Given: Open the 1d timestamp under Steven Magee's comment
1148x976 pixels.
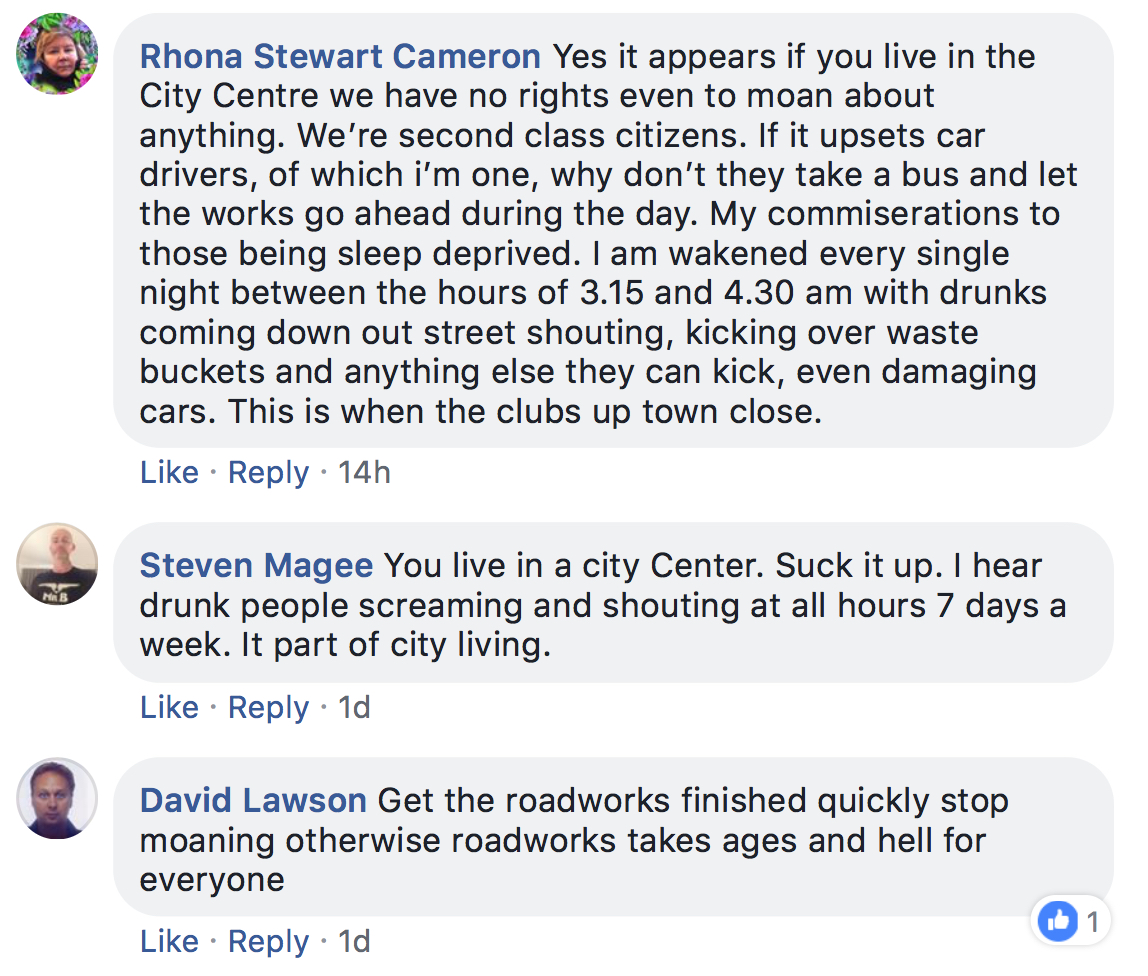Looking at the screenshot, I should (354, 707).
